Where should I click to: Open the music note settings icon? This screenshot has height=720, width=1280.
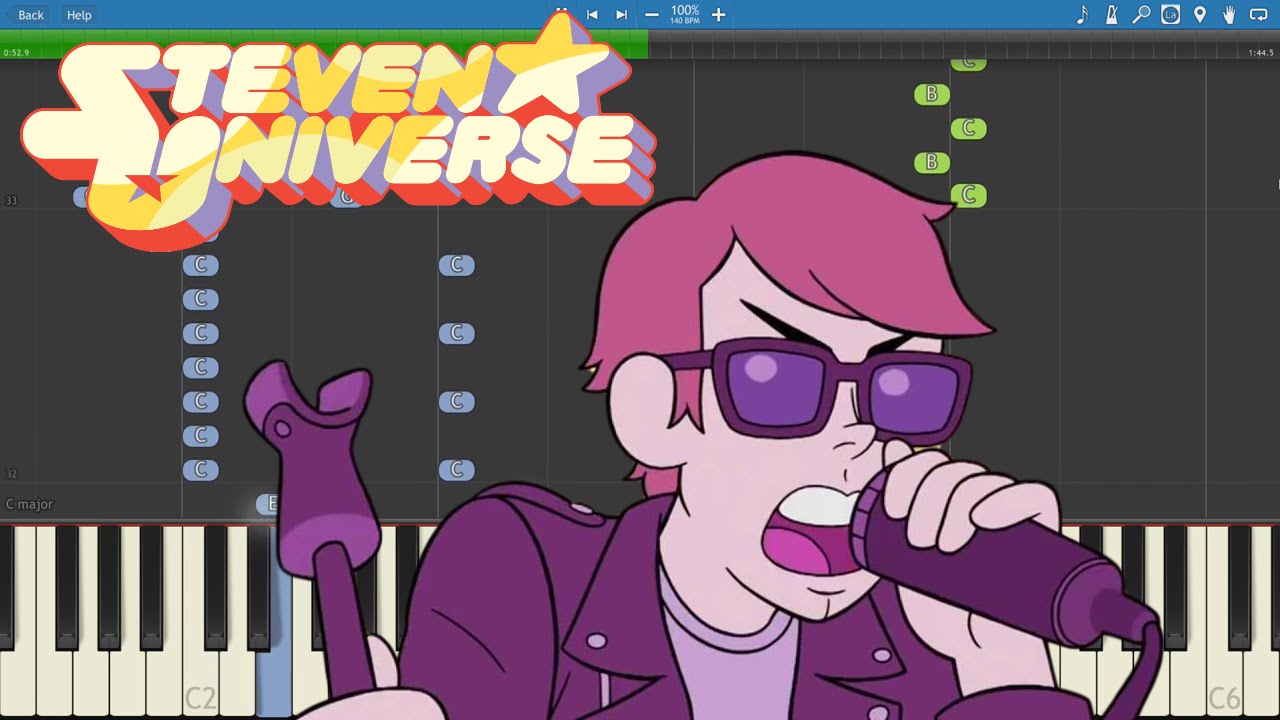pos(1082,15)
